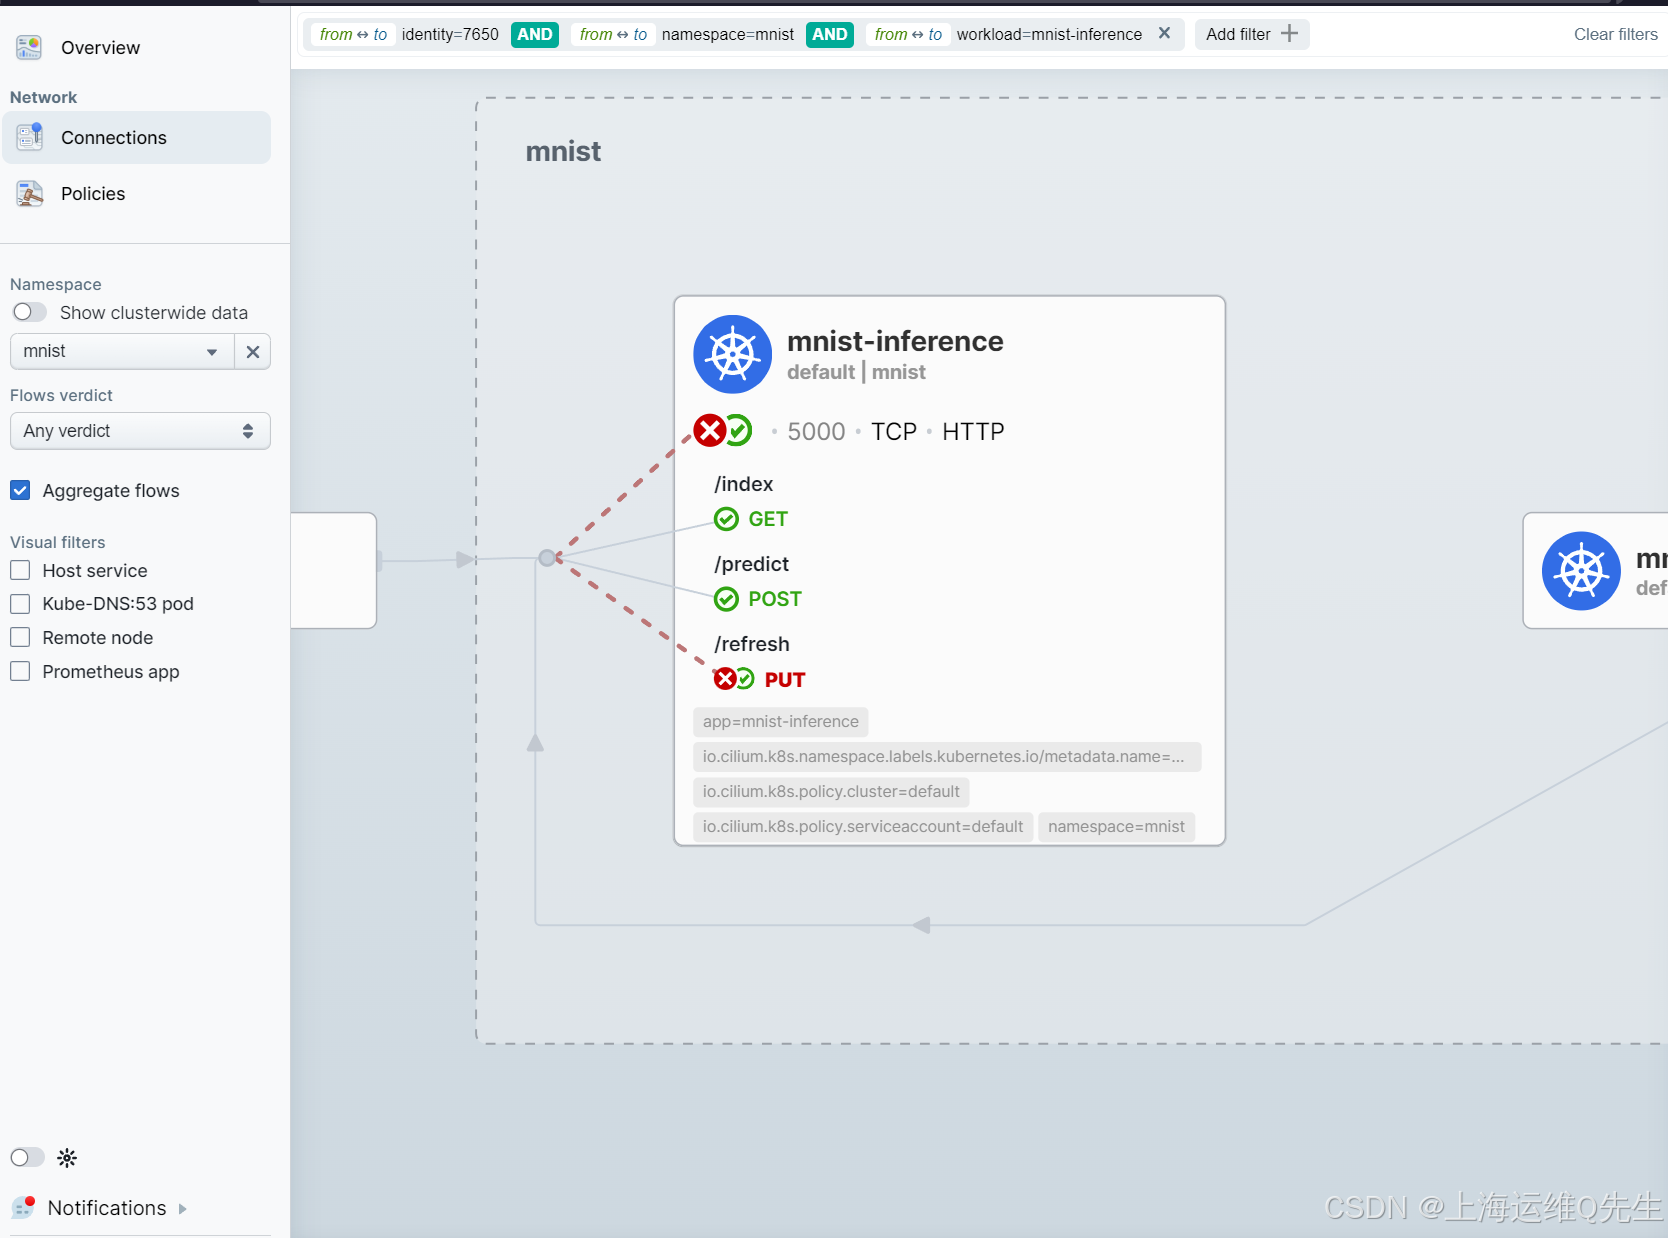This screenshot has height=1238, width=1668.
Task: Click the Notifications bell icon
Action: point(23,1207)
